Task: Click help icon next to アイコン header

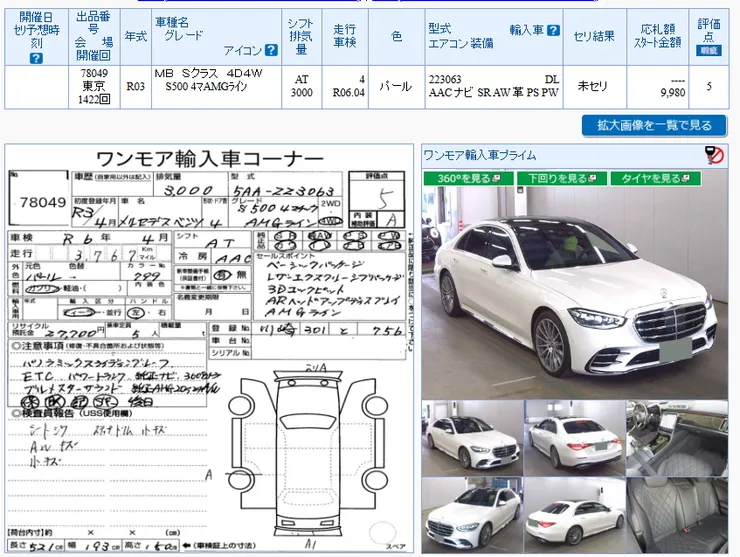Action: pos(271,50)
